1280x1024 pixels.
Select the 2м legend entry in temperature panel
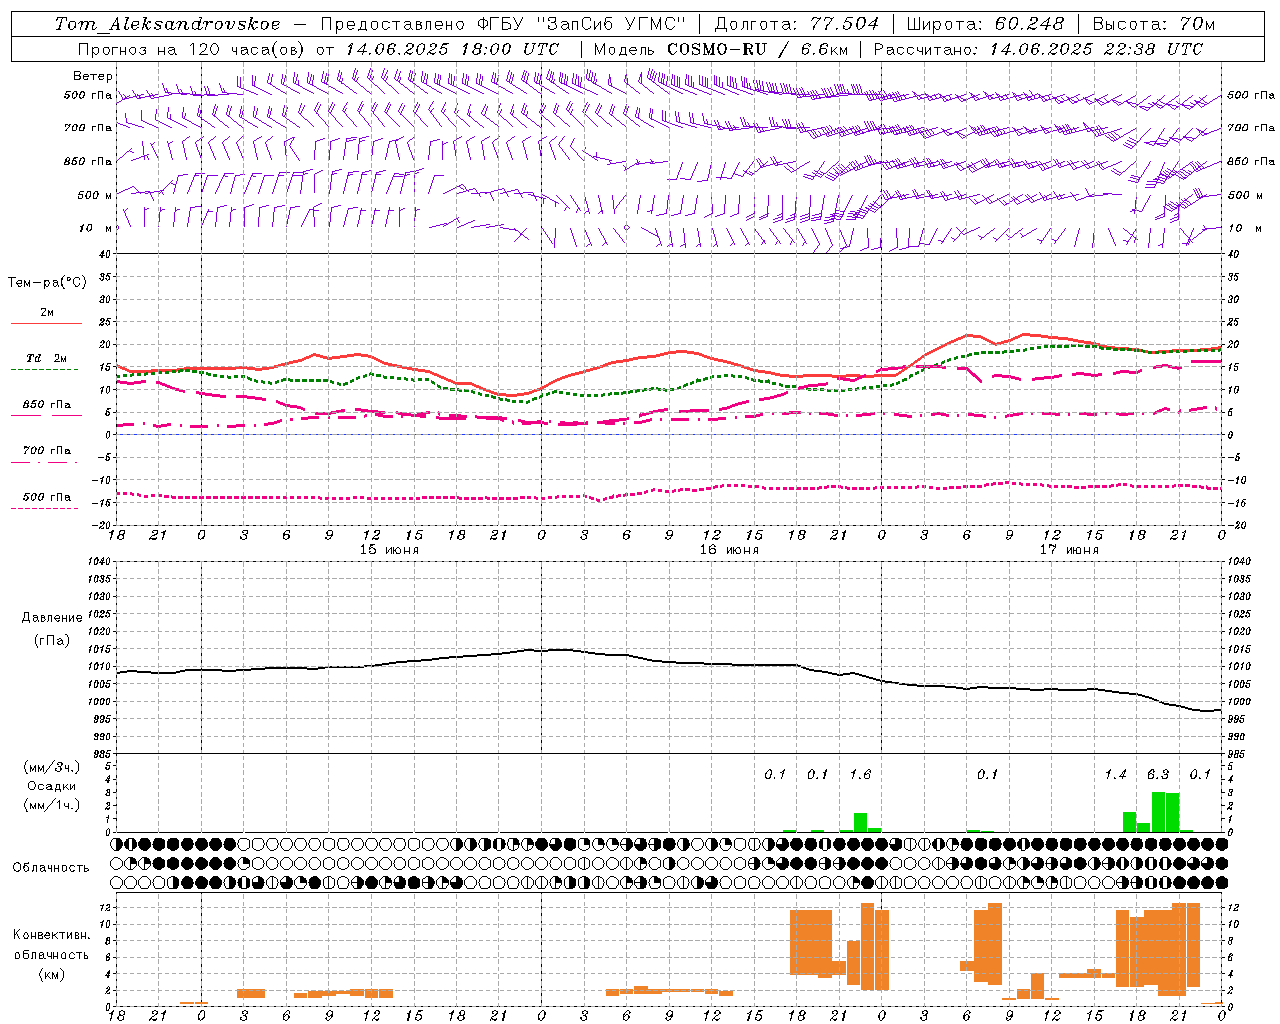(x=47, y=313)
